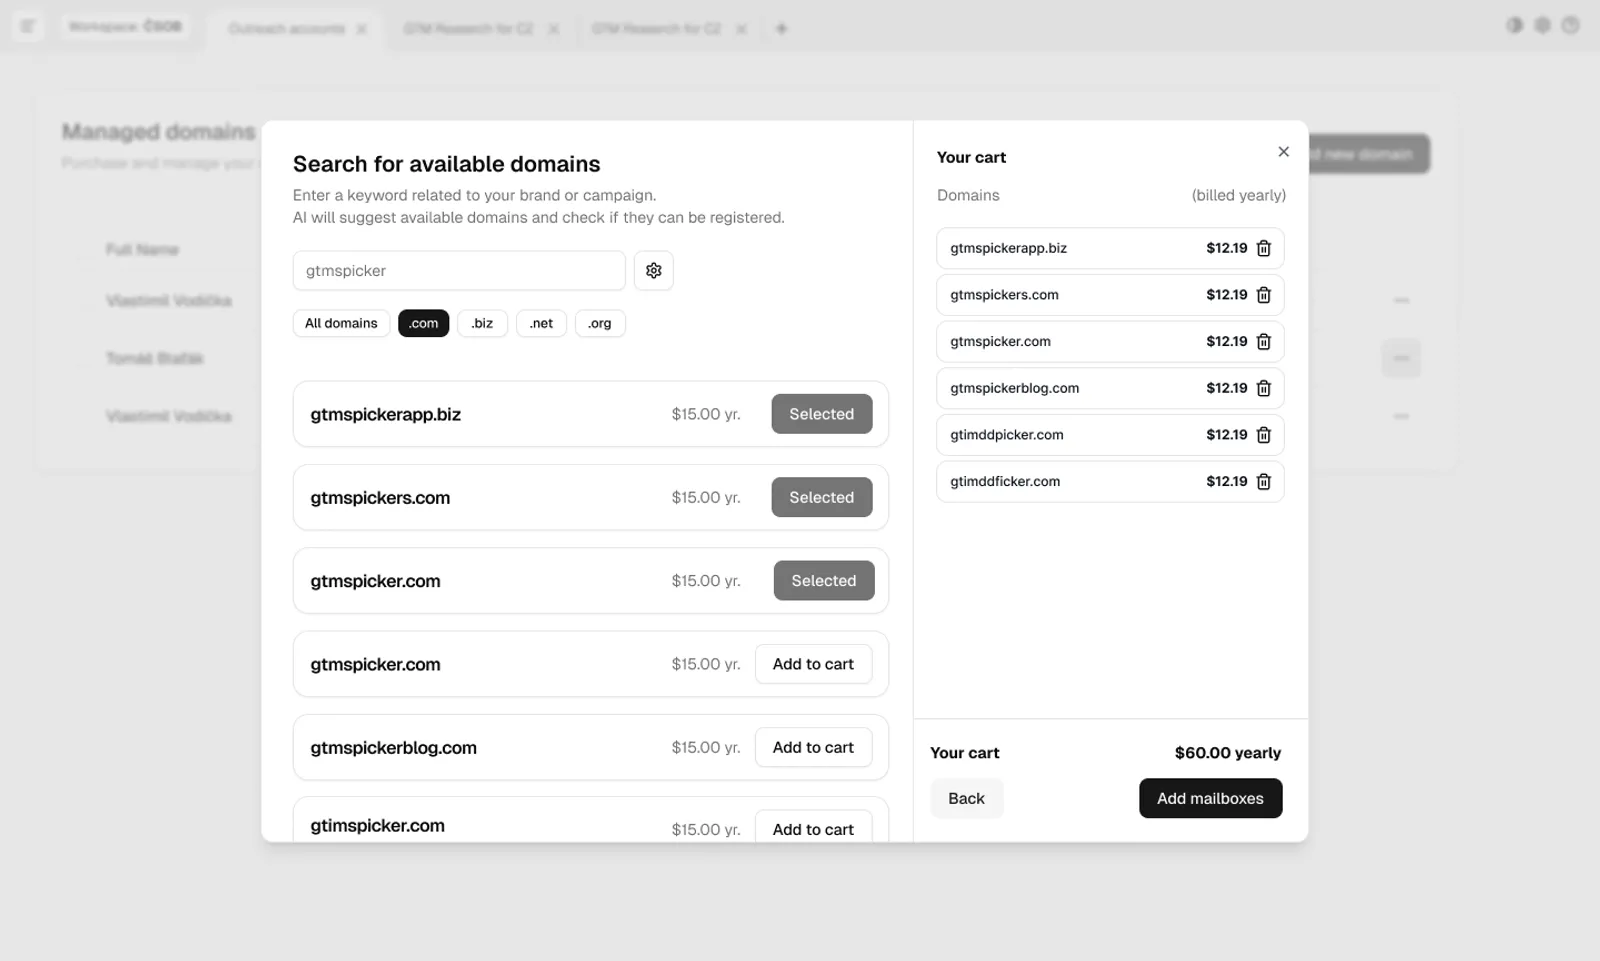
Task: Delete gtmspickers.com from the cart
Action: (1263, 295)
